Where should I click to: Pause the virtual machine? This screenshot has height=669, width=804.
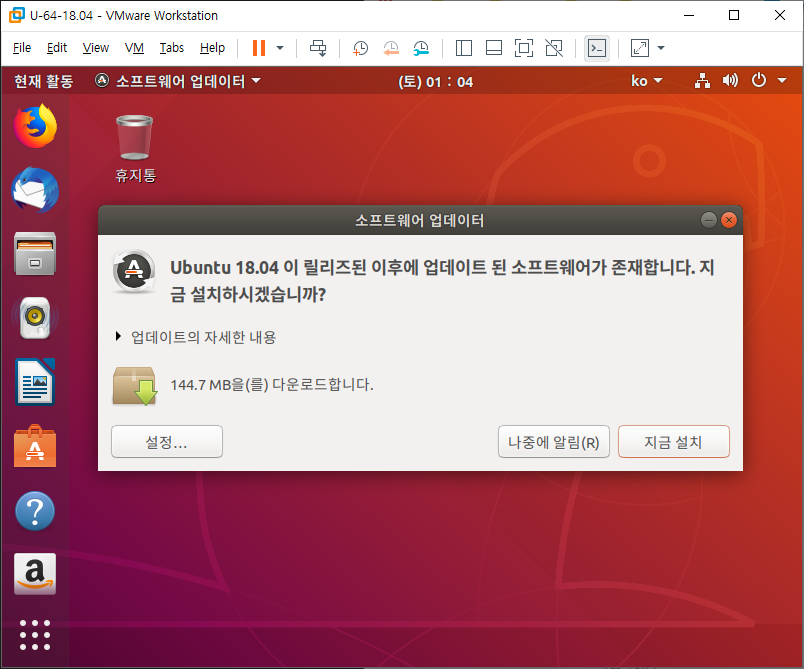259,48
